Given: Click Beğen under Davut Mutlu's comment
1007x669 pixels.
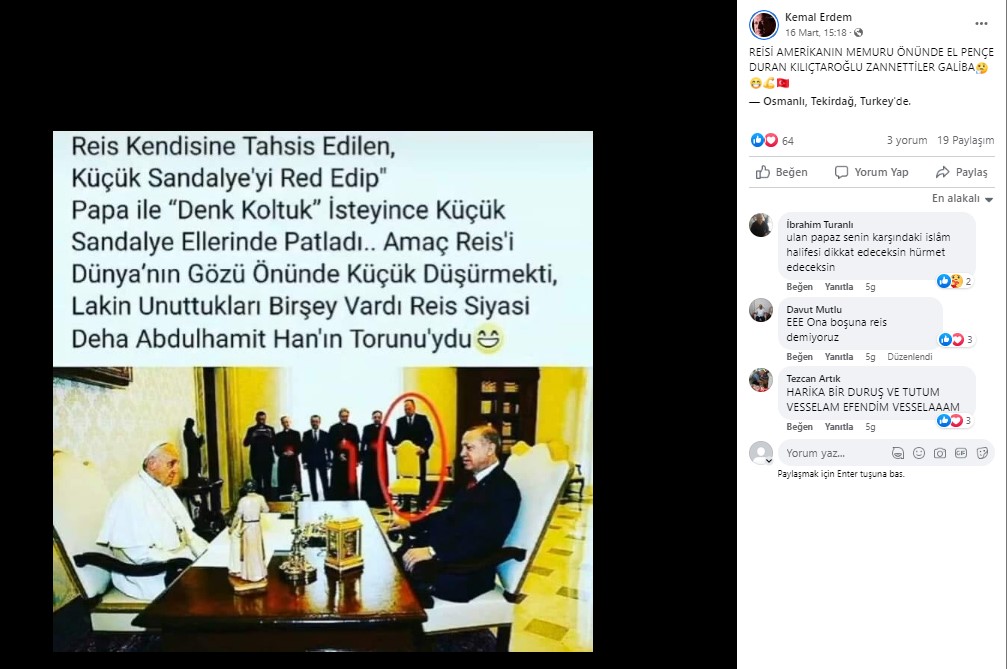Looking at the screenshot, I should pos(800,357).
